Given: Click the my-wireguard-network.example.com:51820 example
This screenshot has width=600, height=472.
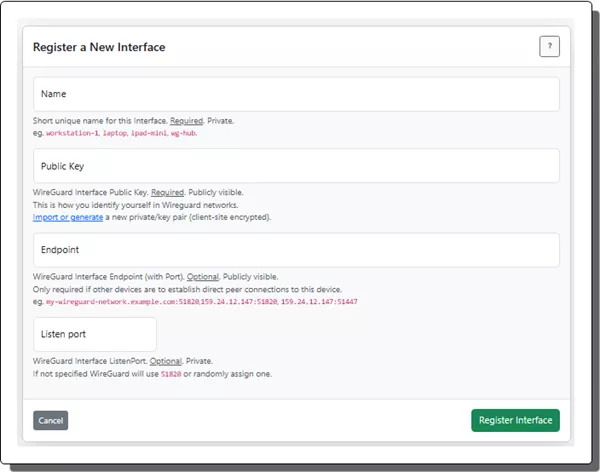Looking at the screenshot, I should pyautogui.click(x=122, y=302).
